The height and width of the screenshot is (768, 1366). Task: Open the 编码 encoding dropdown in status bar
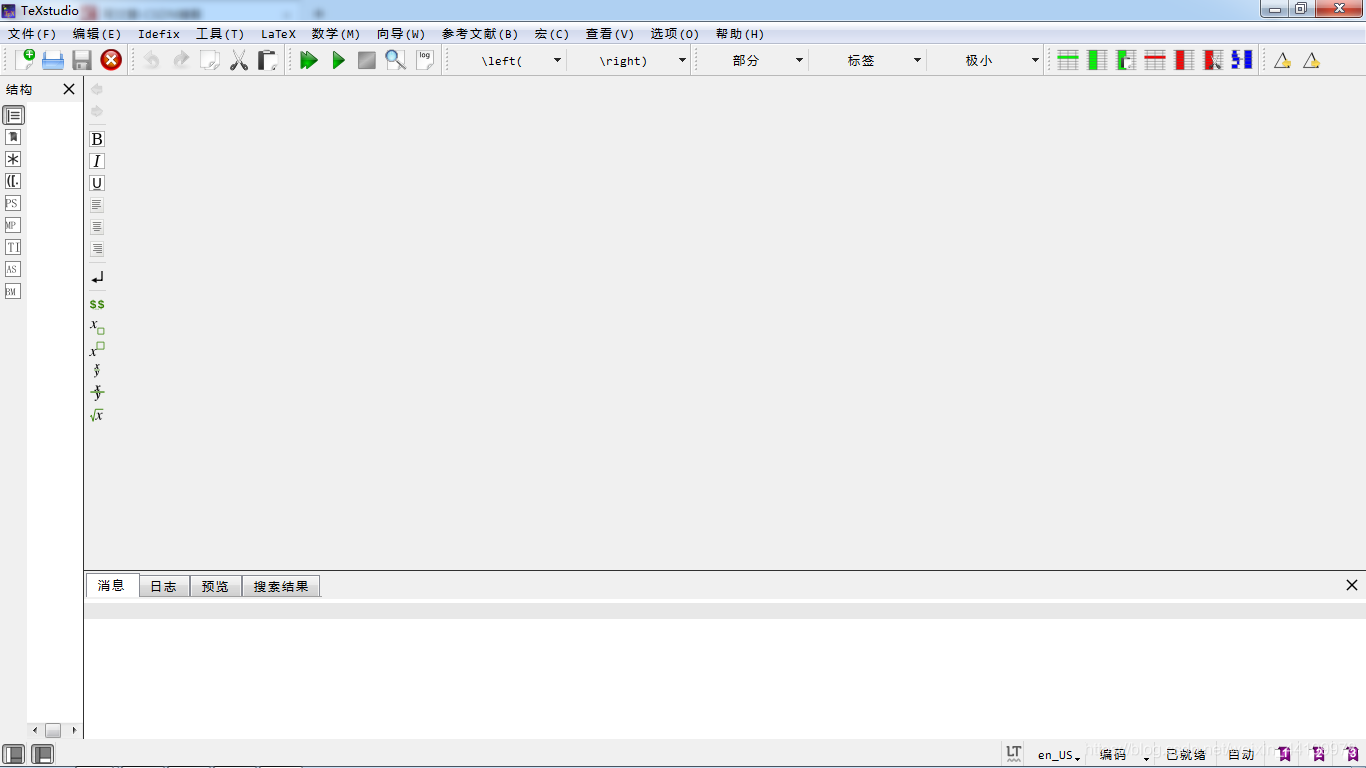(x=1124, y=755)
